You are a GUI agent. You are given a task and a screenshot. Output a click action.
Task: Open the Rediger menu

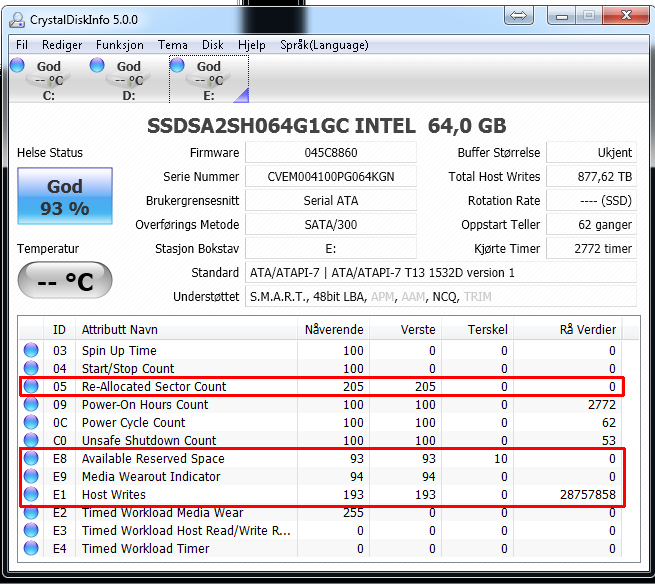[x=62, y=45]
